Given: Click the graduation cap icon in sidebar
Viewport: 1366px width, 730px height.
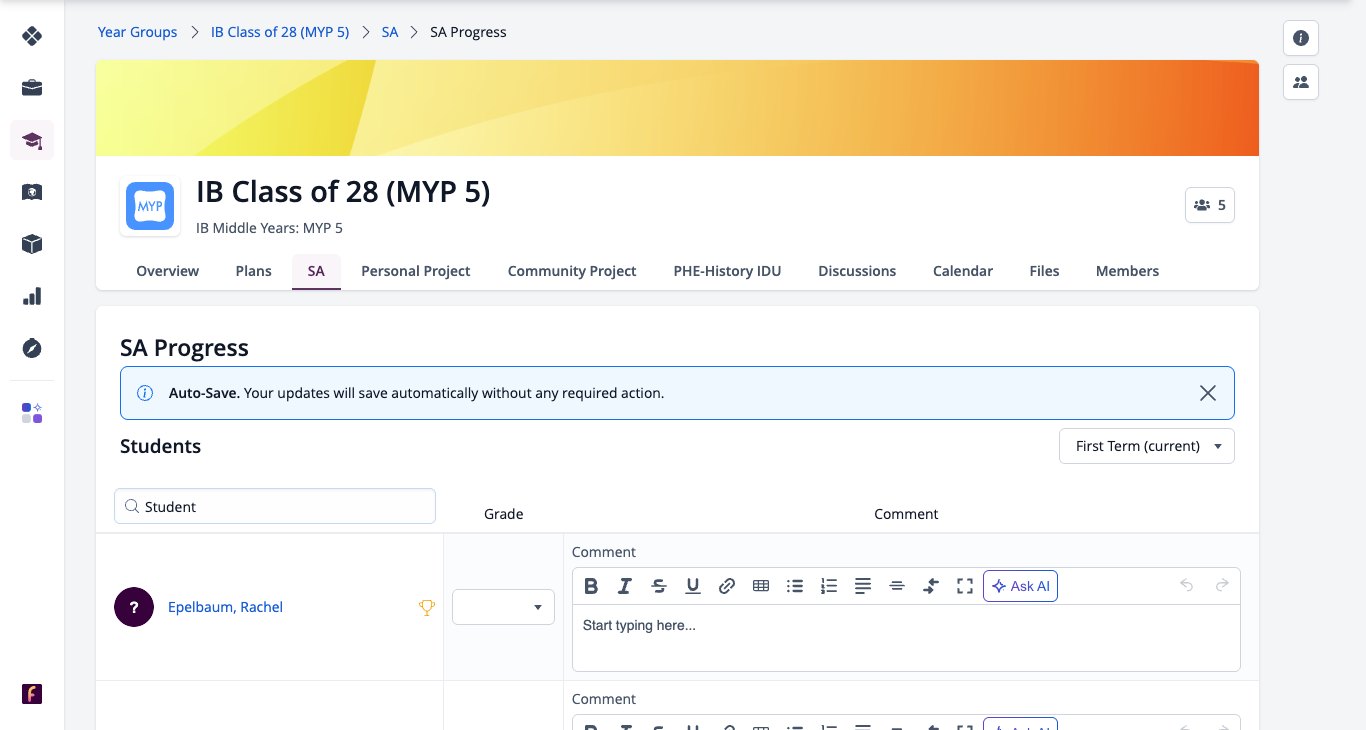Looking at the screenshot, I should [x=32, y=140].
